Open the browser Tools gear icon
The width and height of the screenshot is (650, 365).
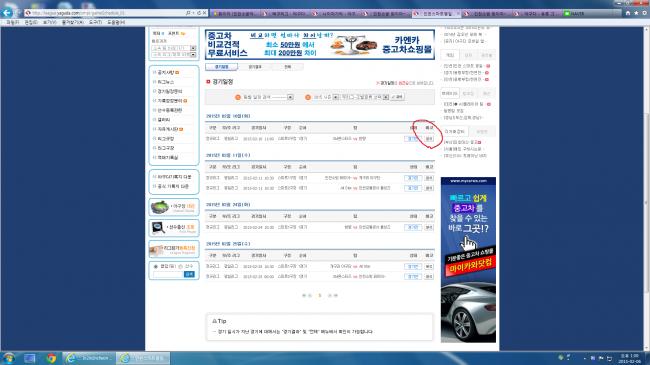645,13
